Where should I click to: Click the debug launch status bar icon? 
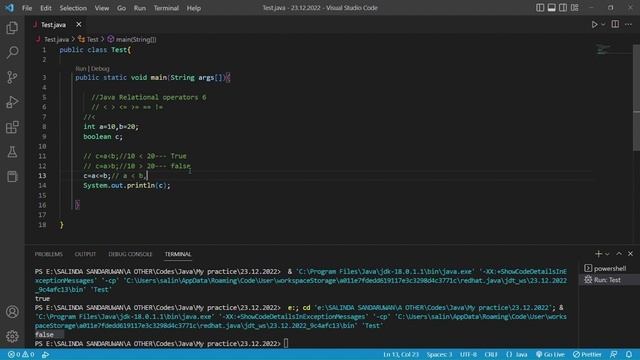tap(45, 354)
